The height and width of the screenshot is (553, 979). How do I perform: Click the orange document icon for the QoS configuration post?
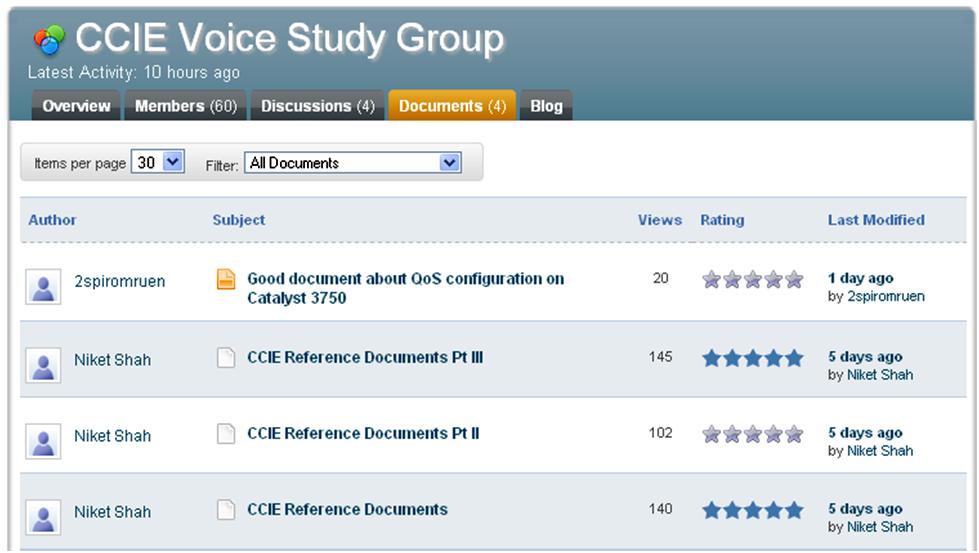click(x=226, y=279)
